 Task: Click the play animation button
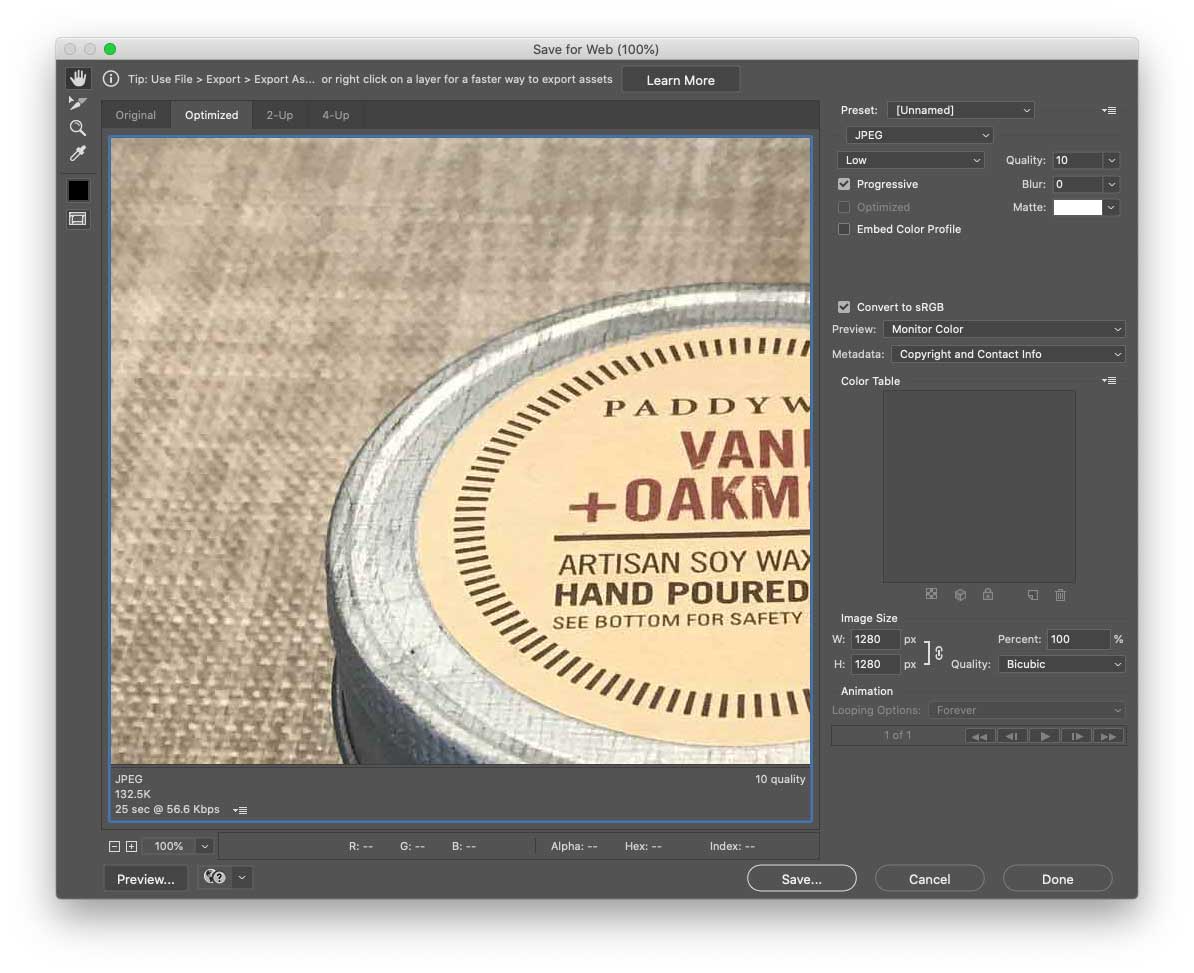1045,736
